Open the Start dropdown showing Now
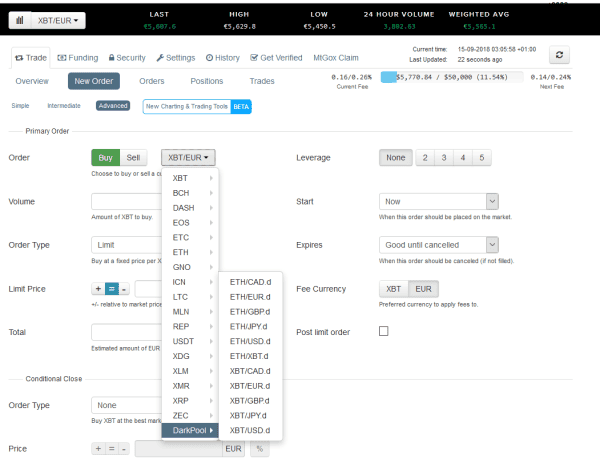Viewport: 600px width, 472px height. click(x=439, y=201)
